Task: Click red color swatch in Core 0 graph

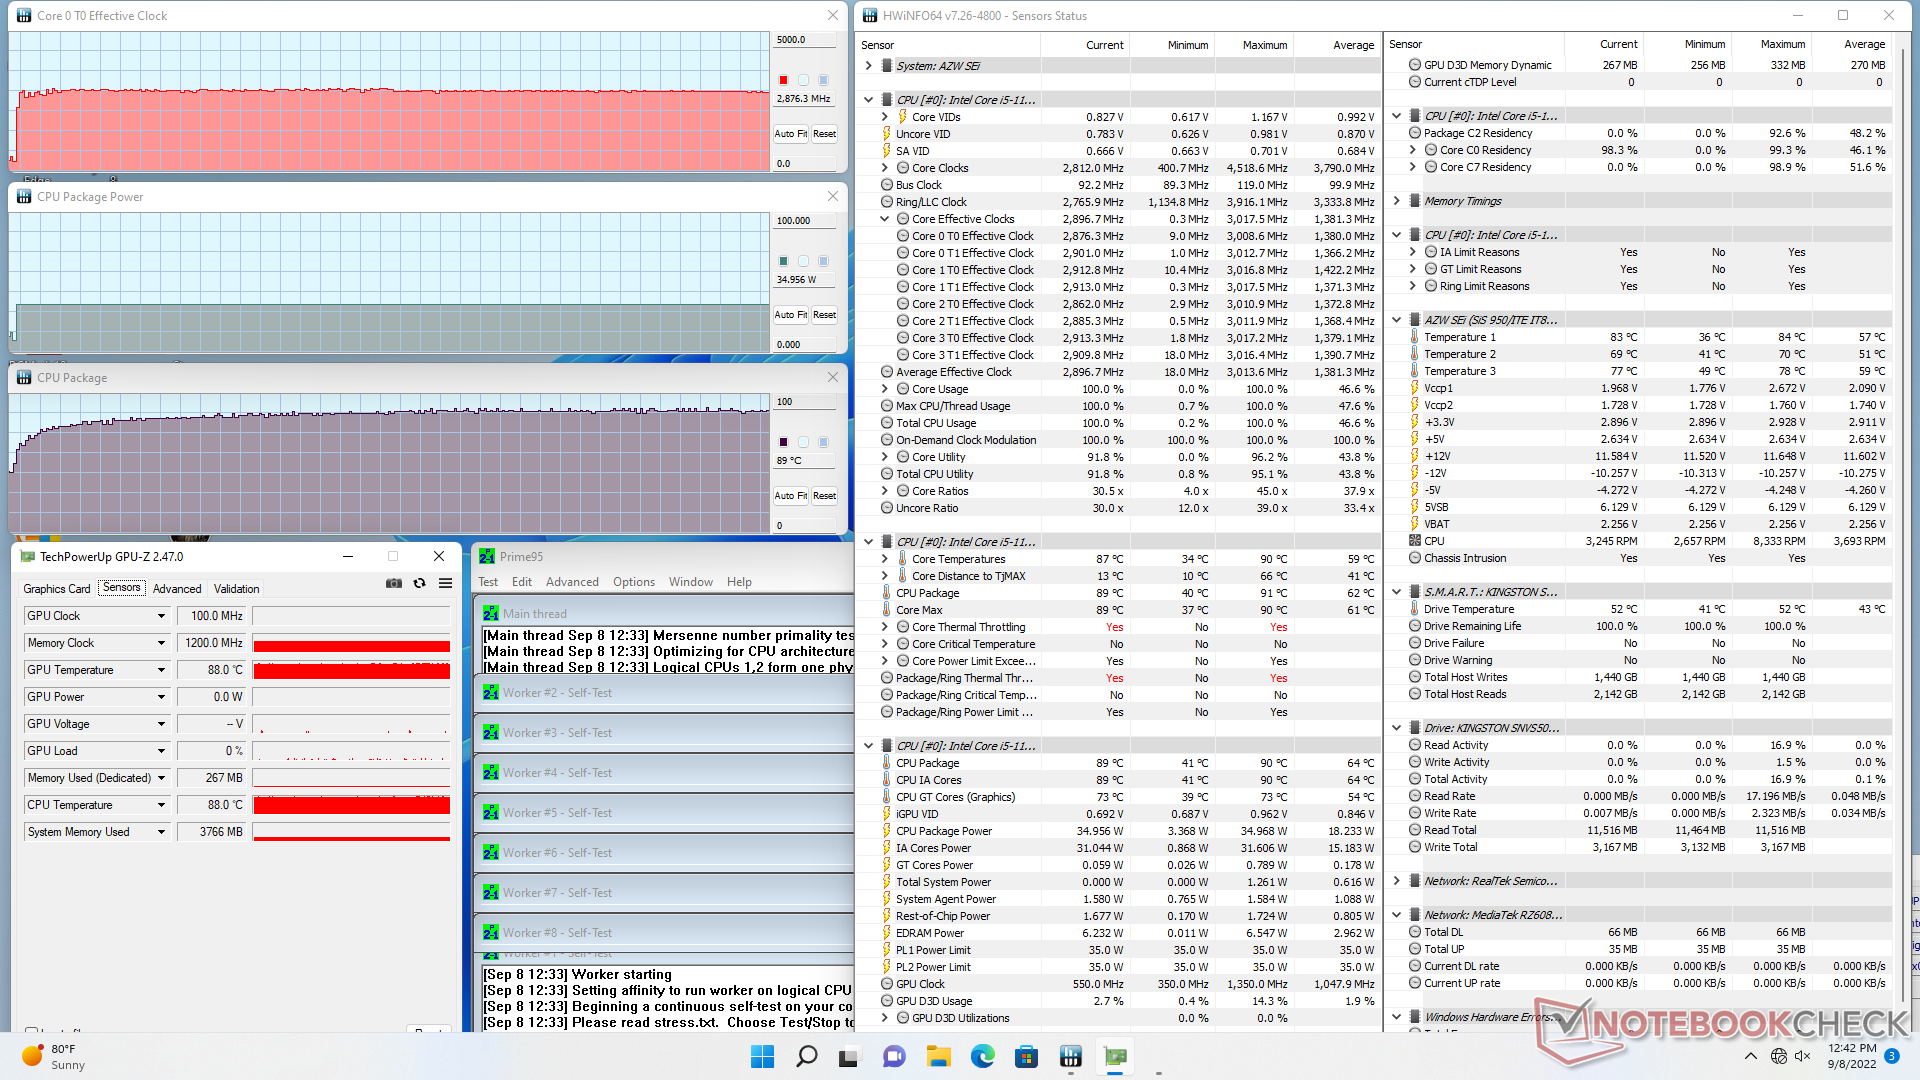Action: [783, 80]
